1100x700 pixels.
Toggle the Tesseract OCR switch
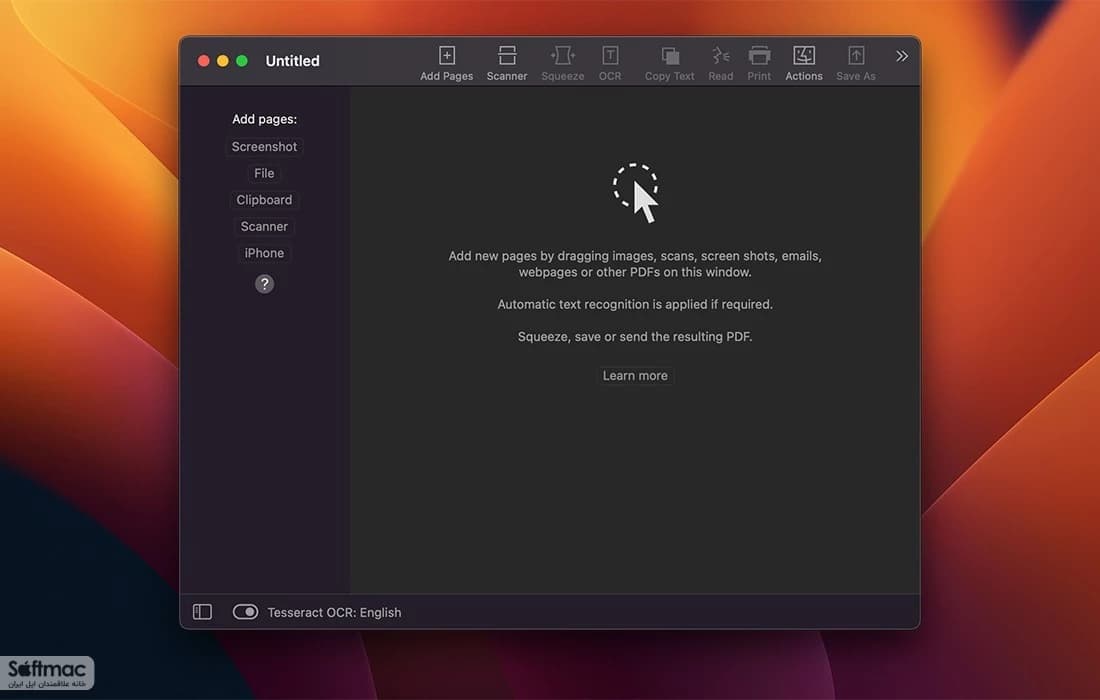coord(245,612)
